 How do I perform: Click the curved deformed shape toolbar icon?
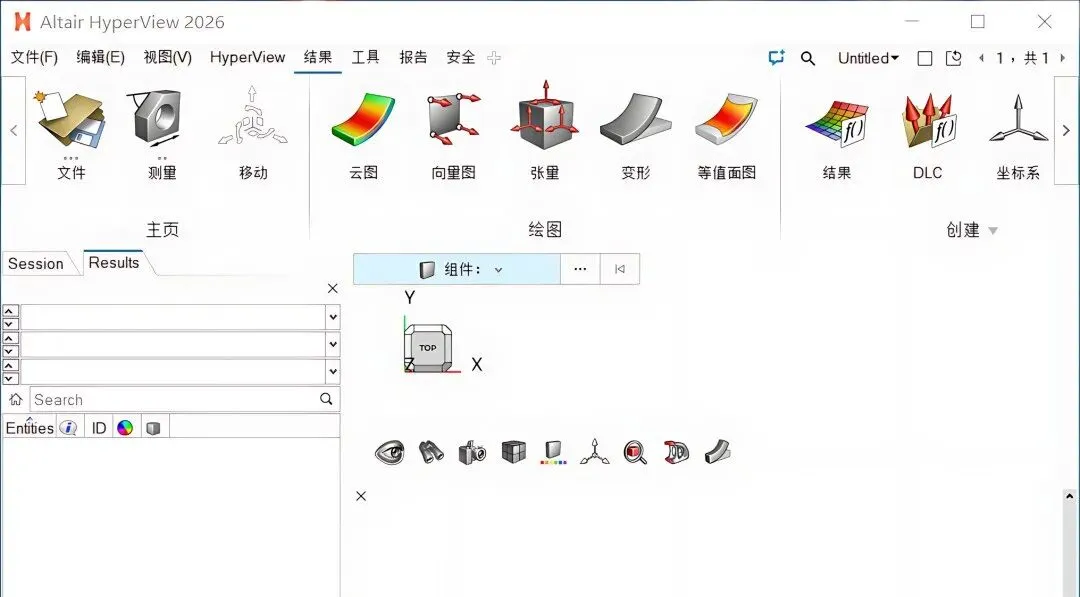pyautogui.click(x=718, y=452)
